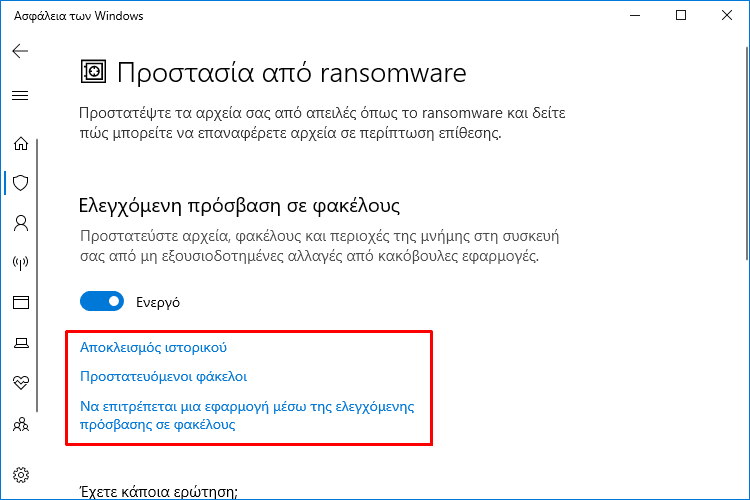Image resolution: width=750 pixels, height=500 pixels.
Task: Click the ransomware safe icon beside title
Action: pos(93,72)
